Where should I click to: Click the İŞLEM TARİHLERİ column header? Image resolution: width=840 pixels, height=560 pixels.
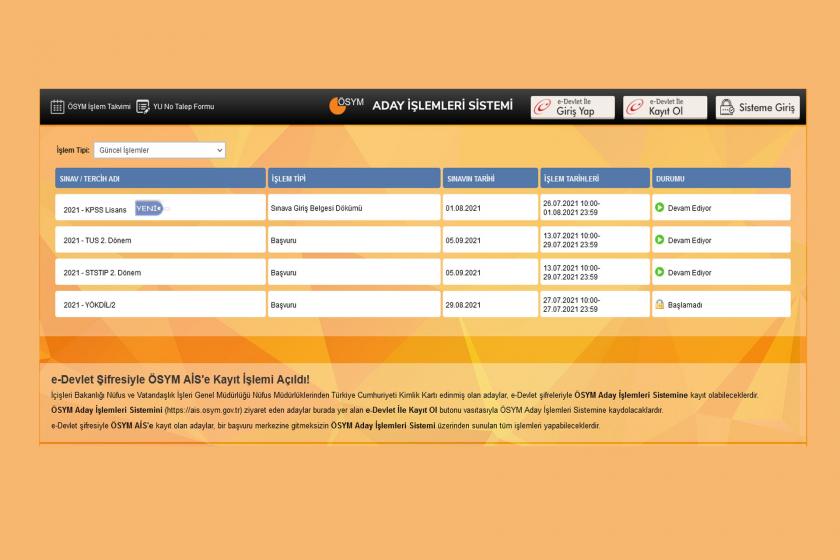coord(595,178)
